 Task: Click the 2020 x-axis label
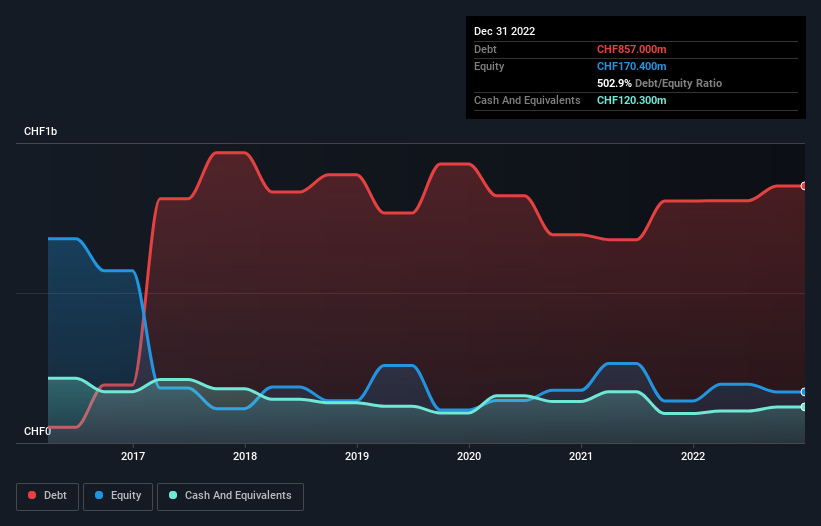(469, 456)
